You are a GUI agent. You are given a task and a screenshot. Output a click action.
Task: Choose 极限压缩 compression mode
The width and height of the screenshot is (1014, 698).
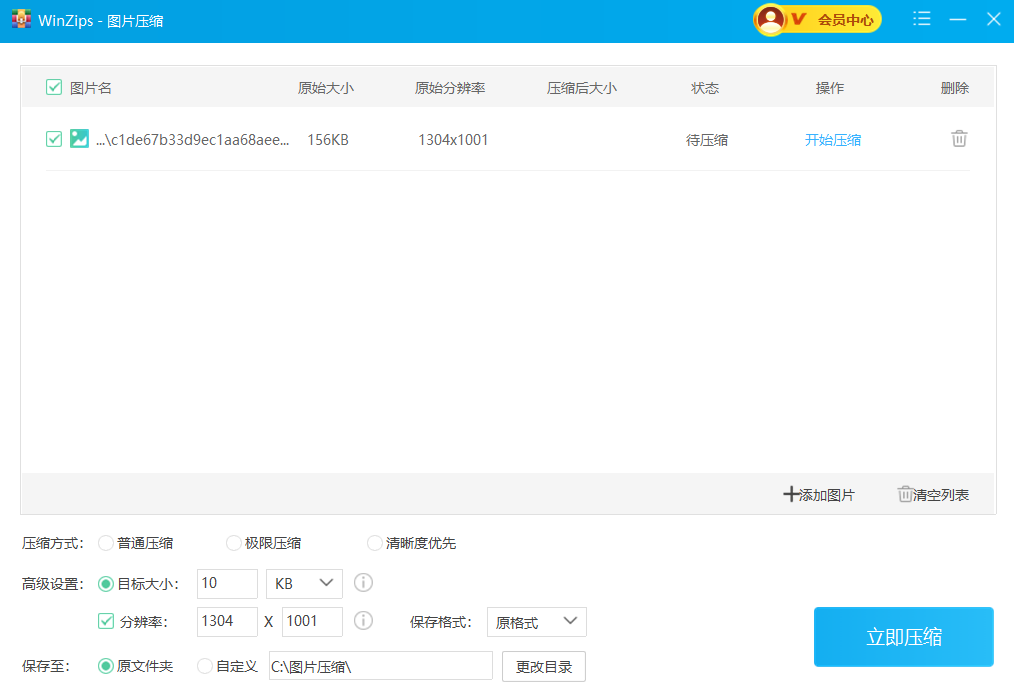pyautogui.click(x=234, y=543)
